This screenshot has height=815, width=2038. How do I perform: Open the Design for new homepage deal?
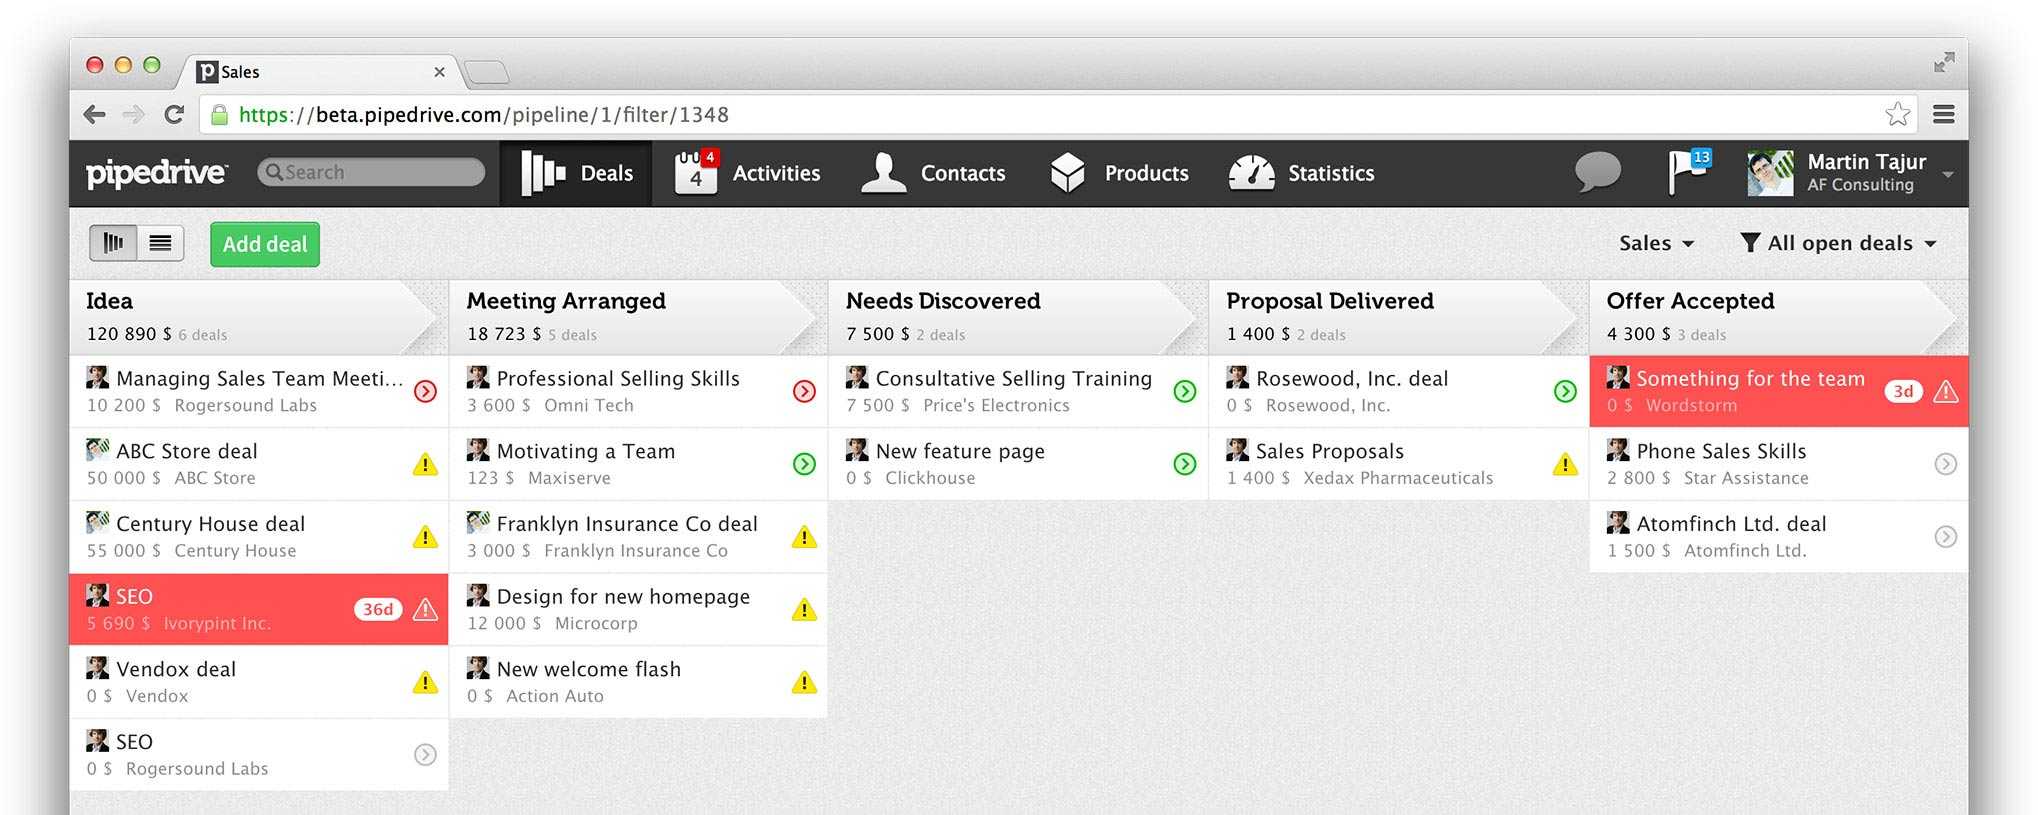[638, 609]
